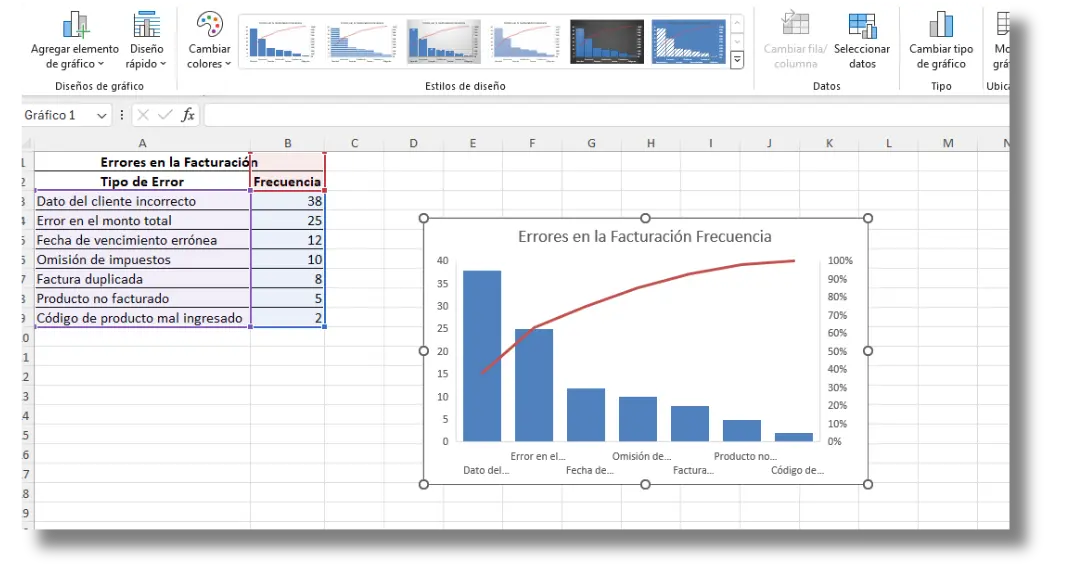1065x568 pixels.
Task: Click the frequency cell with value 38
Action: (x=287, y=201)
